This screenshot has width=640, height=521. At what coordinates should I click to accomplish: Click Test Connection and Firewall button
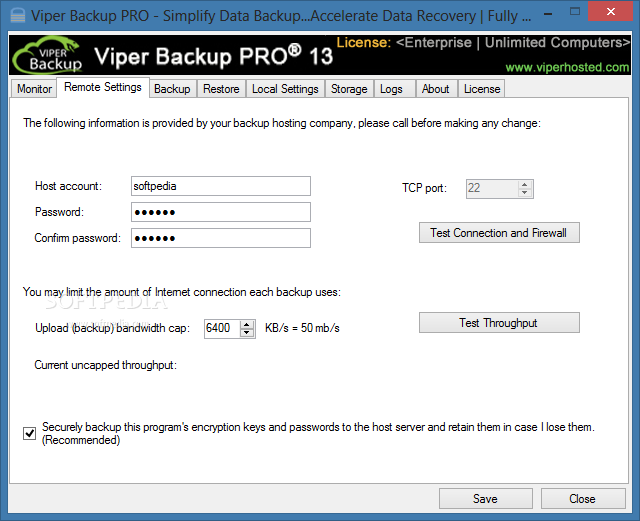[x=499, y=233]
